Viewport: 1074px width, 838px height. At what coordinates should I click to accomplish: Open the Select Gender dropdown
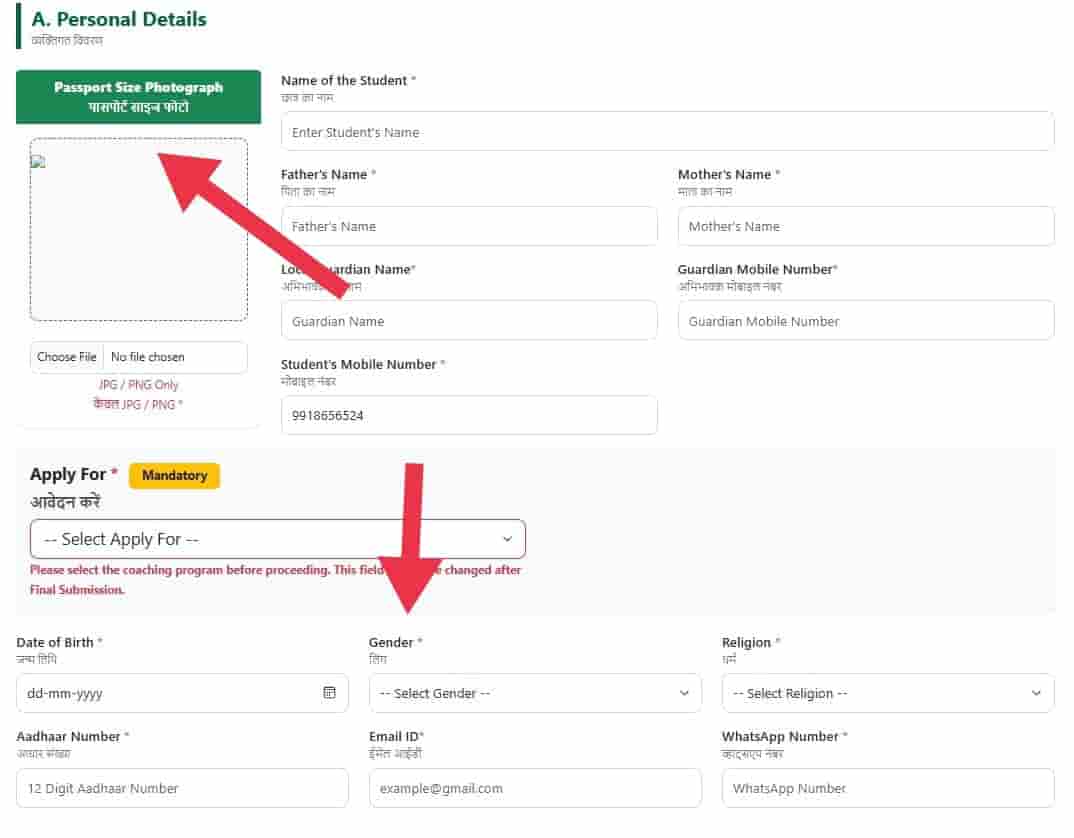coord(535,693)
